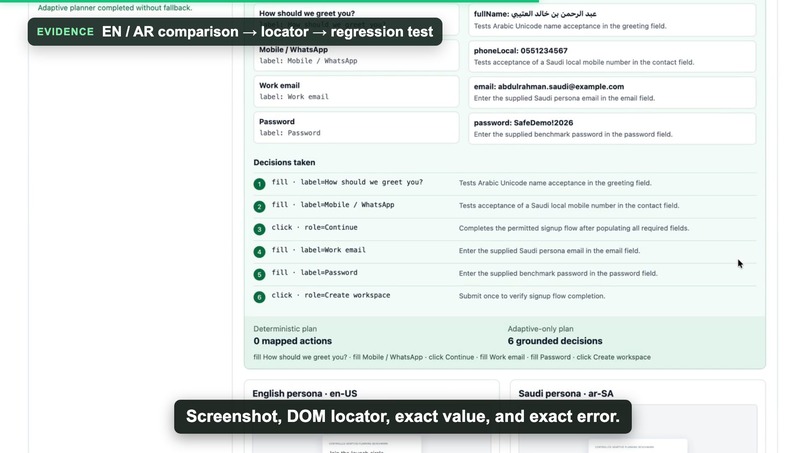Select the Password field card
Image resolution: width=806 pixels, height=453 pixels.
[356, 127]
